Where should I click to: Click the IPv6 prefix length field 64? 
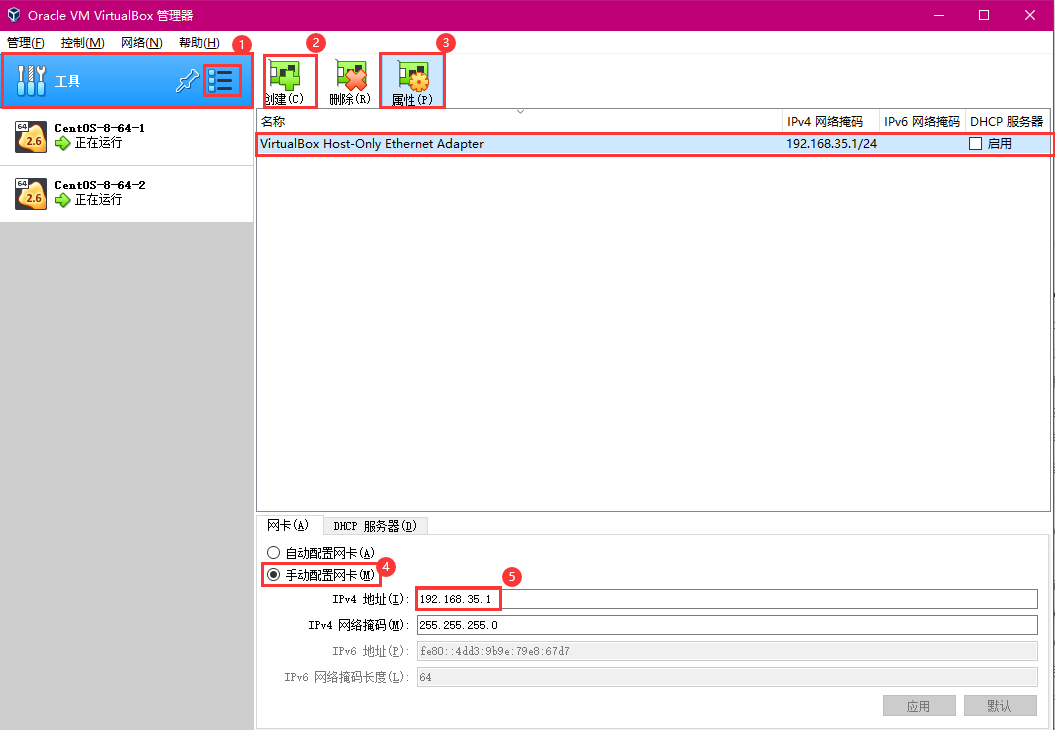pos(727,677)
